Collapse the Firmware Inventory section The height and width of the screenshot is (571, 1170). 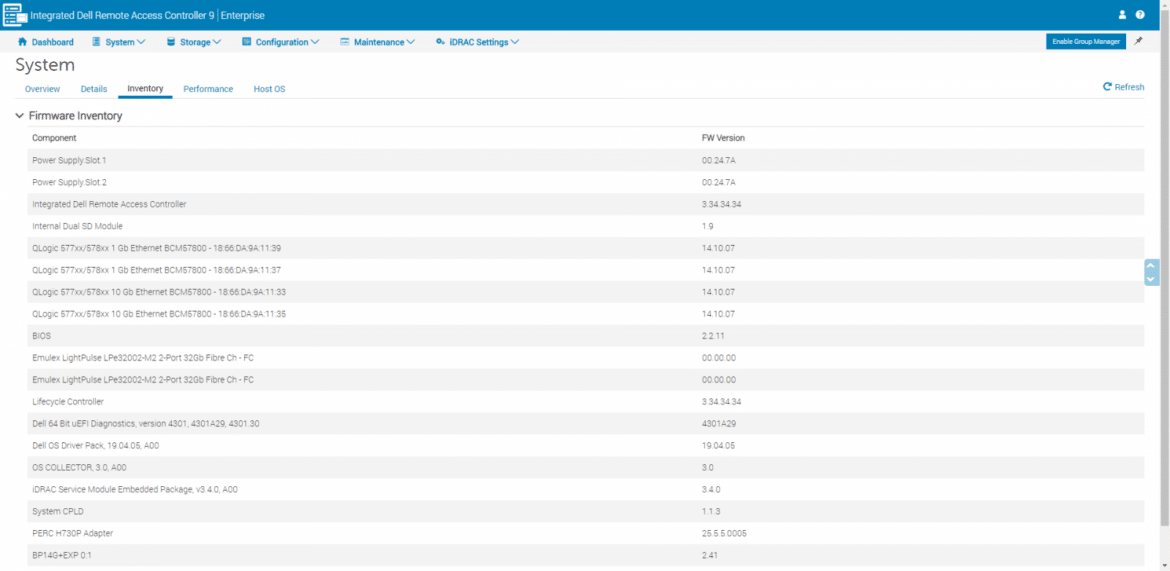tap(19, 116)
